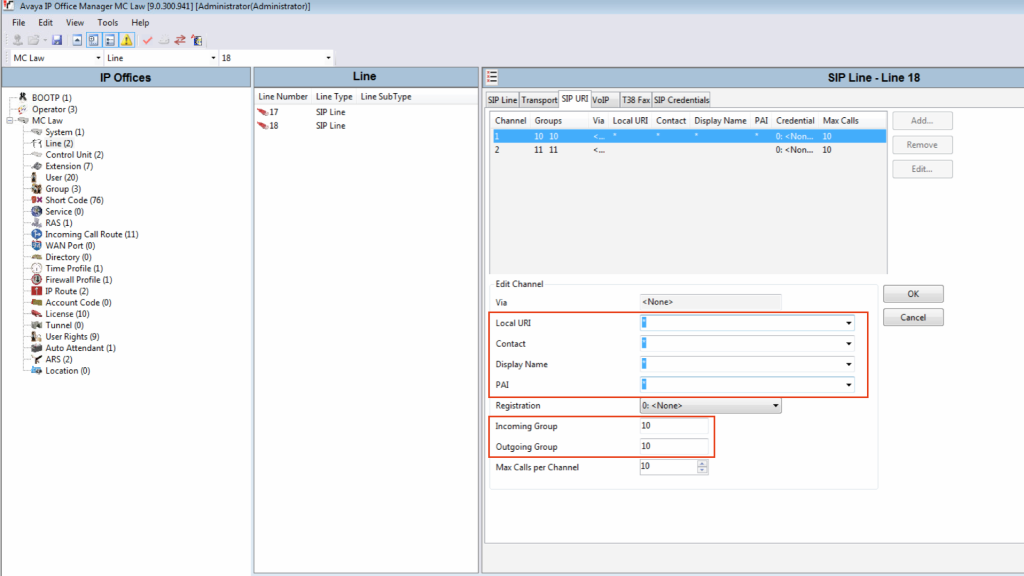Click the Voicemail Pro toolbar icon
1024x576 pixels.
[197, 40]
